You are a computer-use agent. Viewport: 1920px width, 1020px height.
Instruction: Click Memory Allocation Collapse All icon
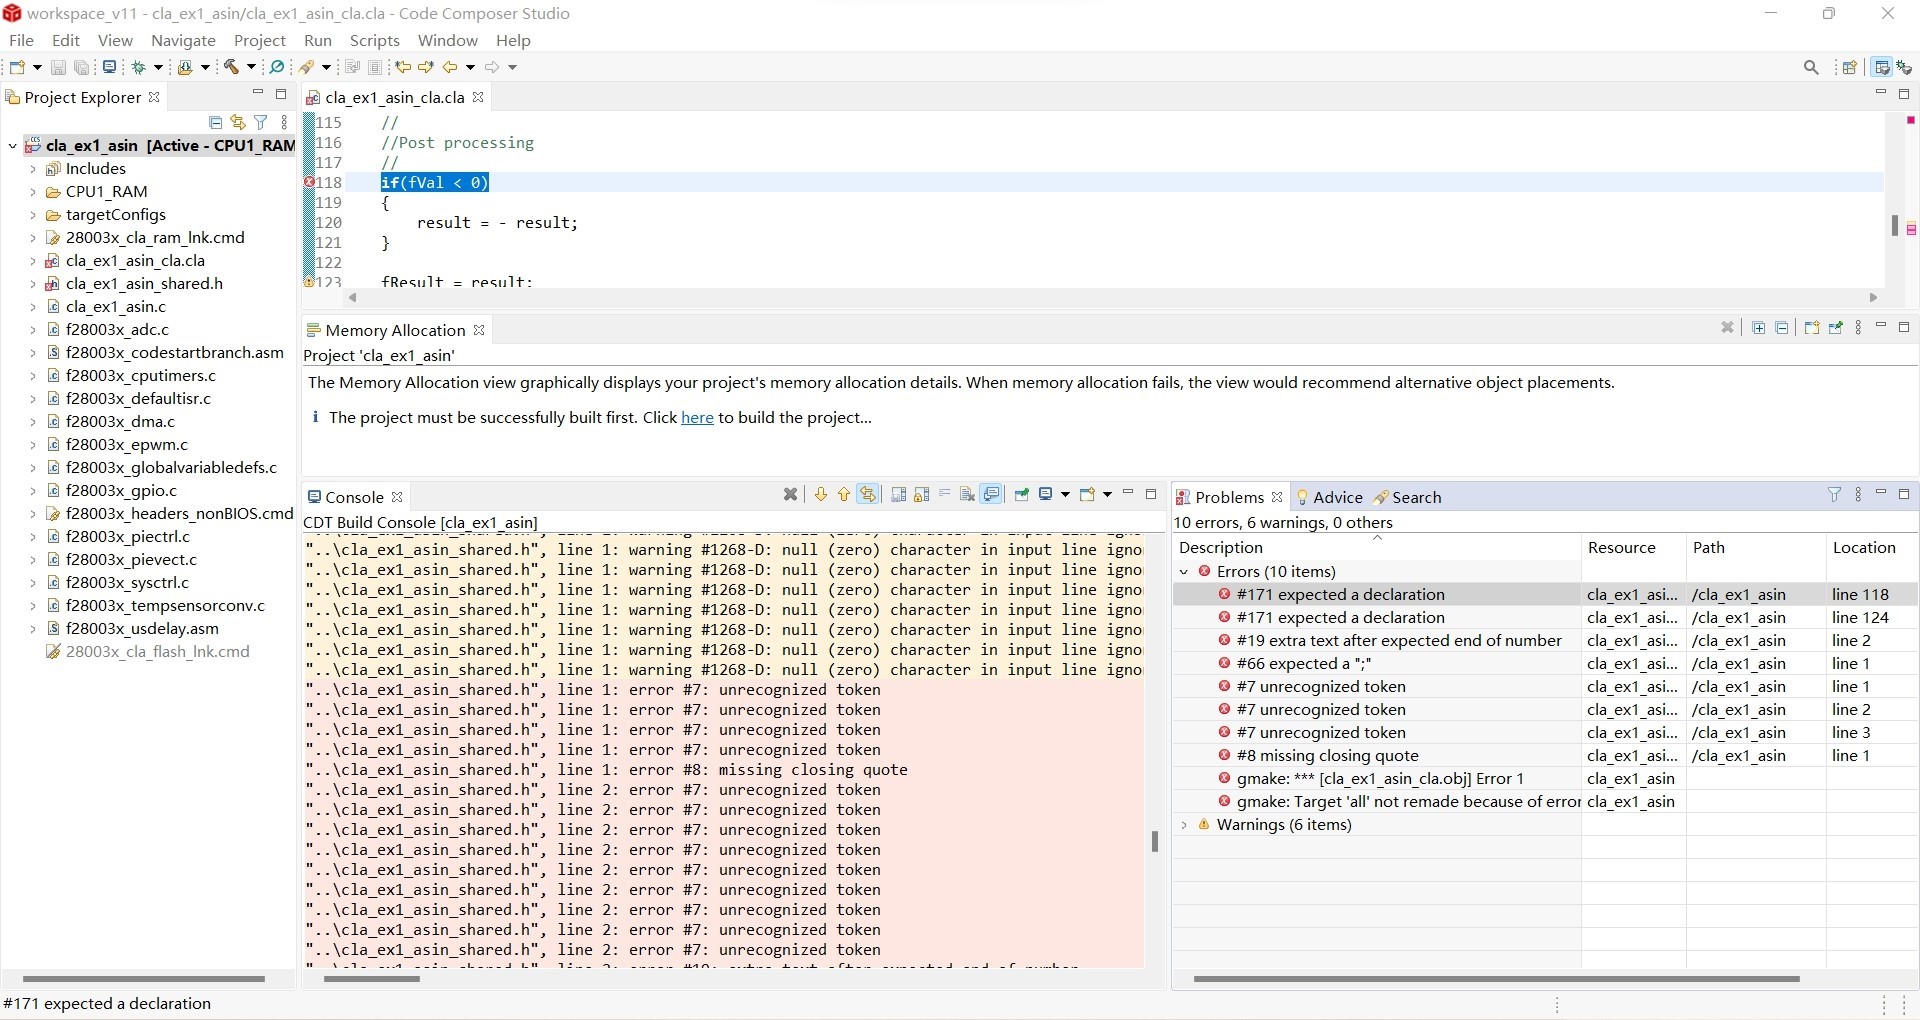click(1782, 328)
